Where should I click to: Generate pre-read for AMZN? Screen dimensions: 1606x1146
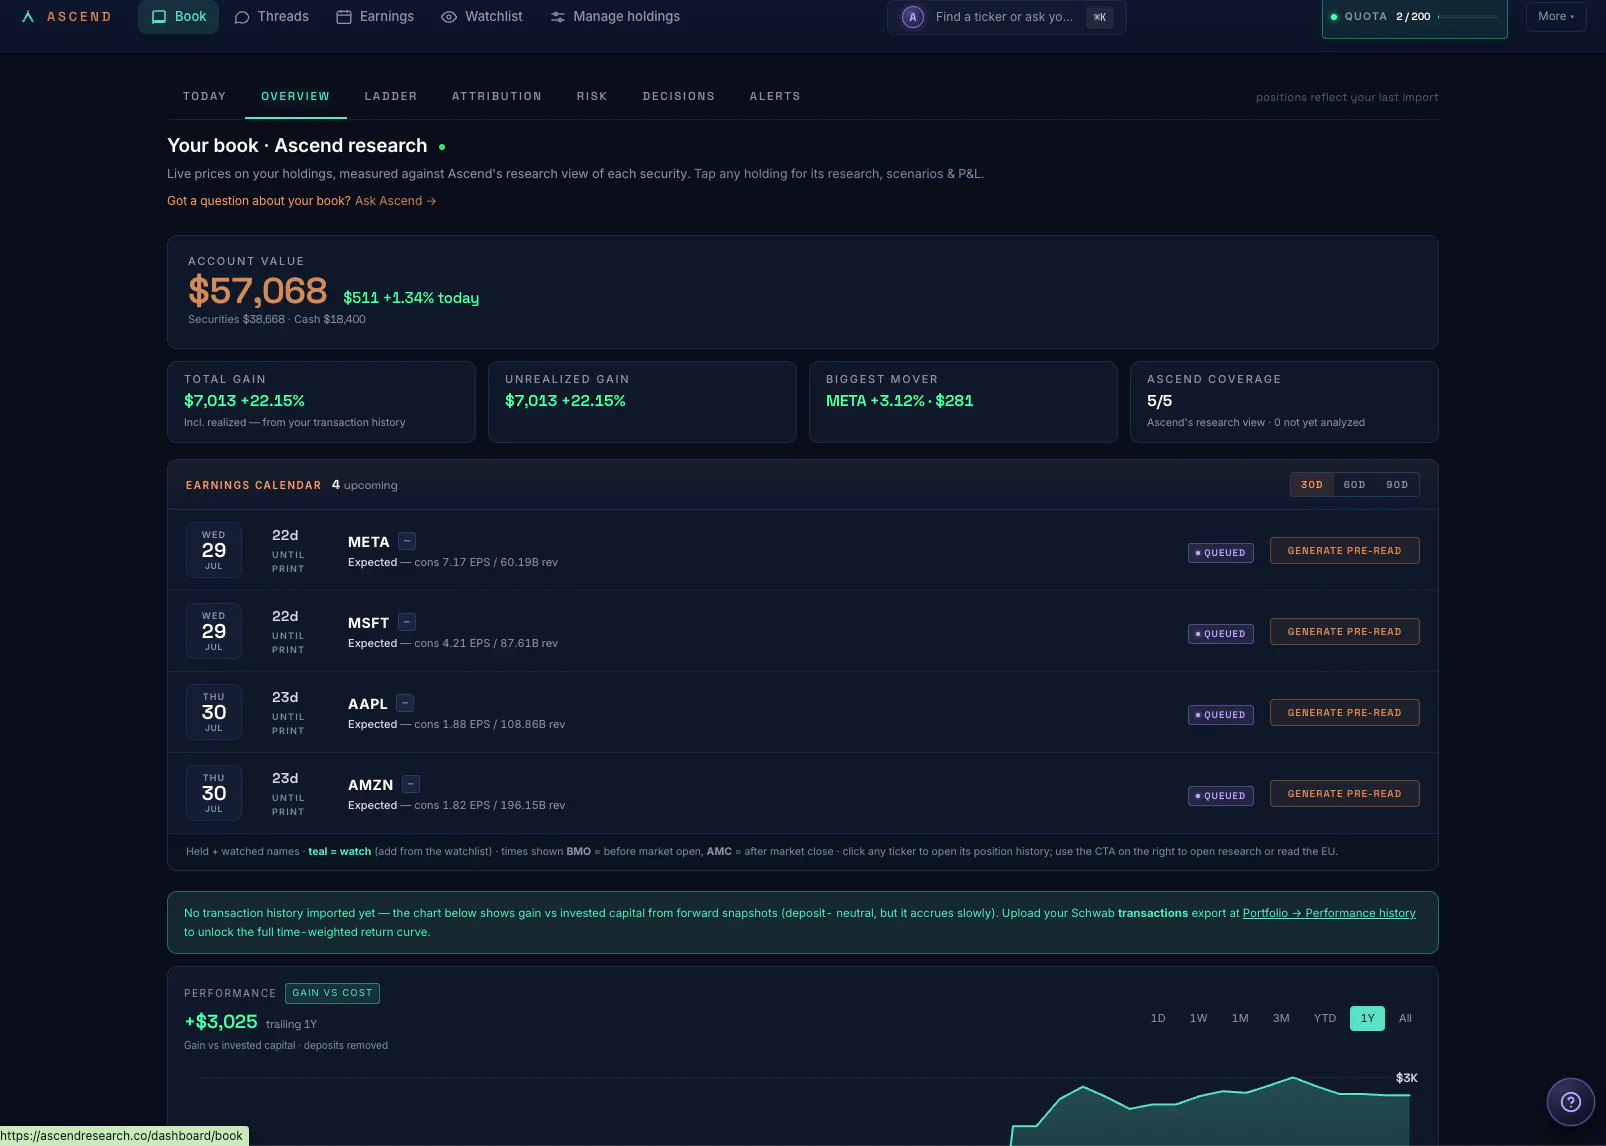pos(1345,794)
